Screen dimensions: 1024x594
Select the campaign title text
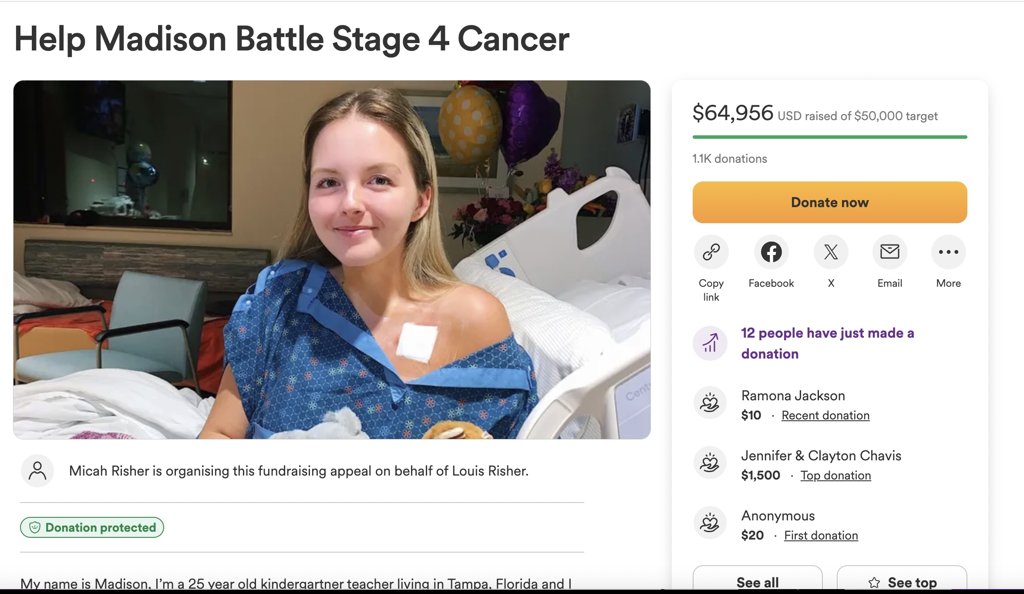pyautogui.click(x=290, y=38)
